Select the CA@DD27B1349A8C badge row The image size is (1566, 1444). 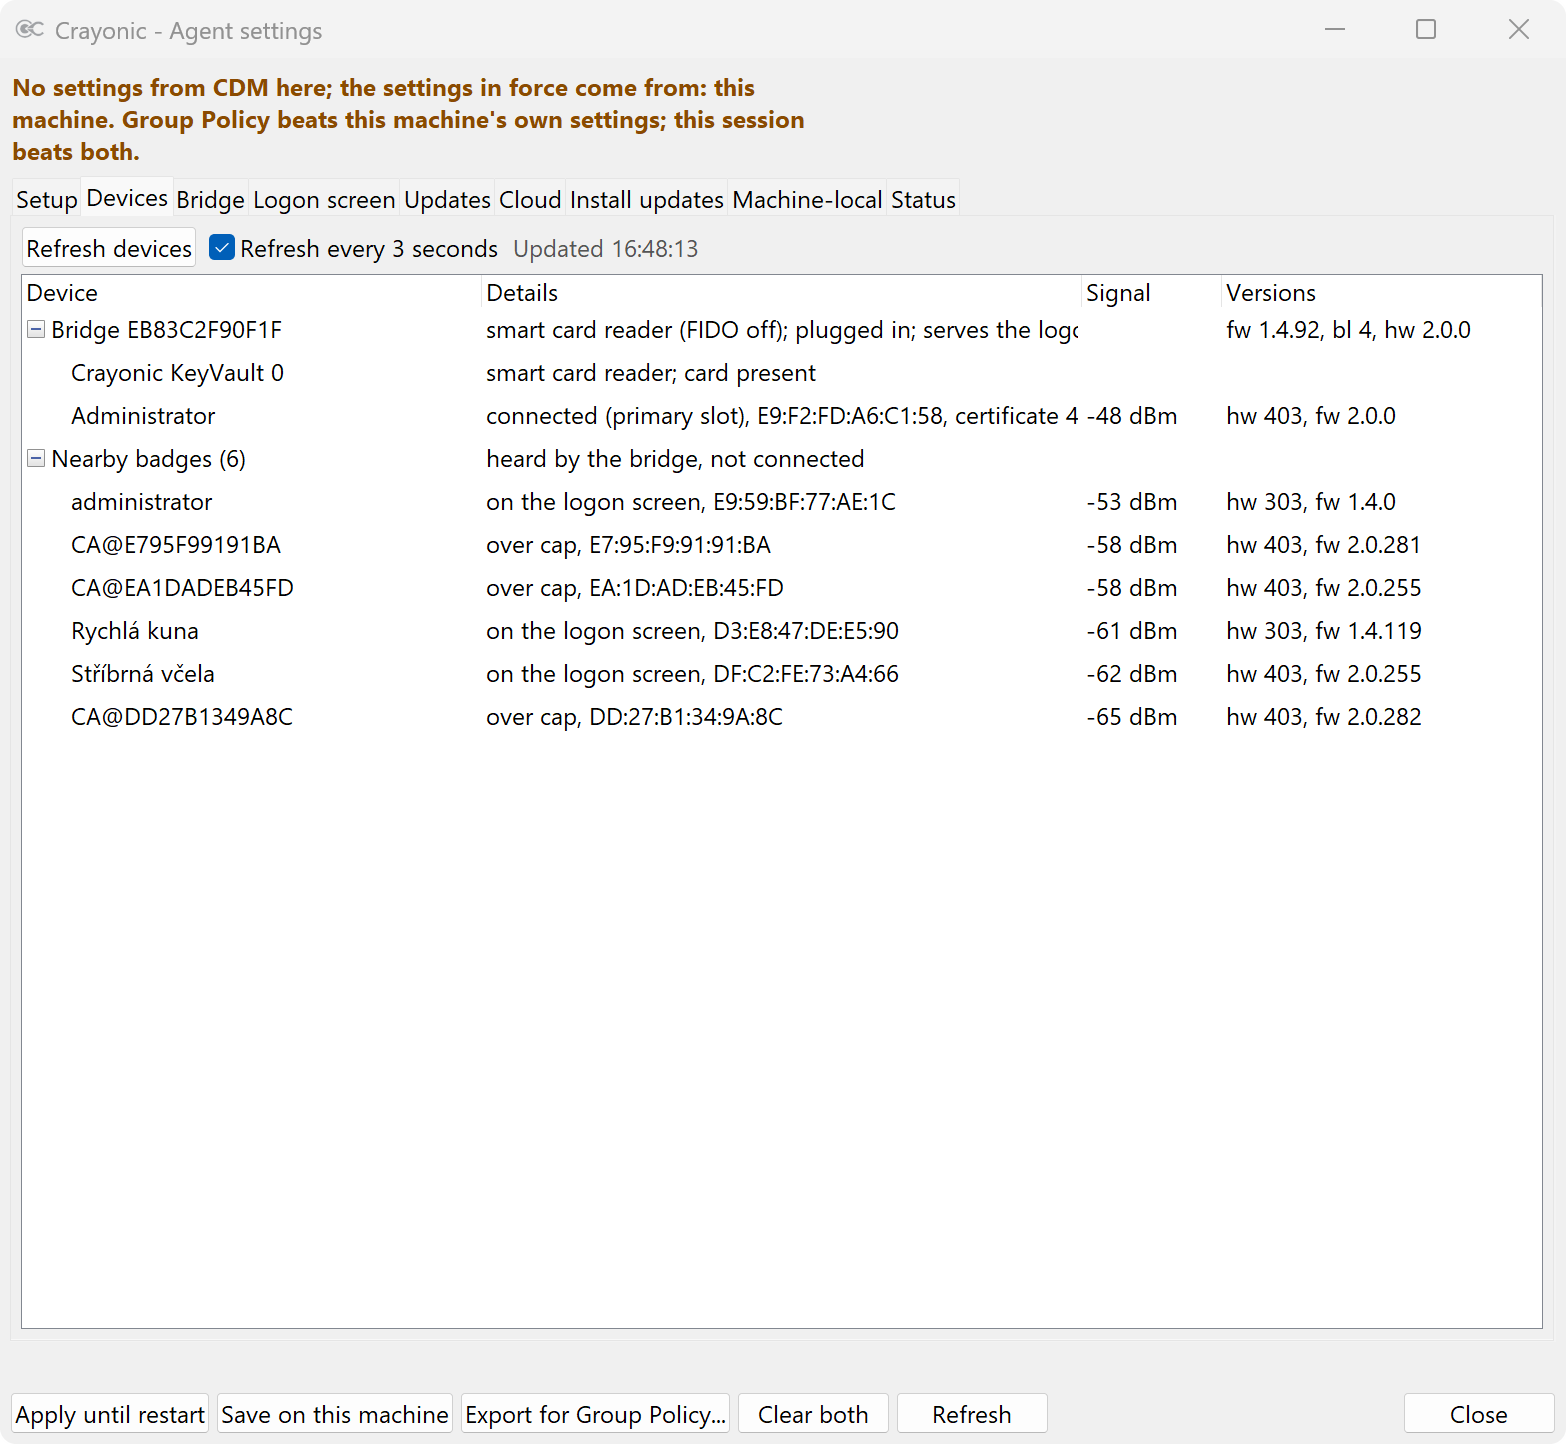(782, 716)
